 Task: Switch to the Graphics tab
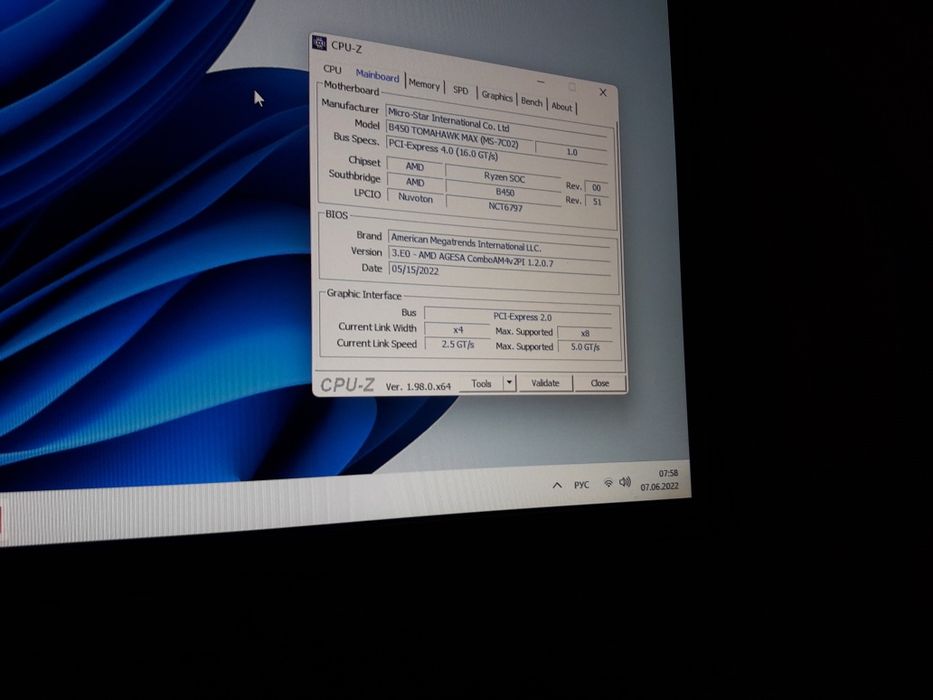[x=497, y=96]
